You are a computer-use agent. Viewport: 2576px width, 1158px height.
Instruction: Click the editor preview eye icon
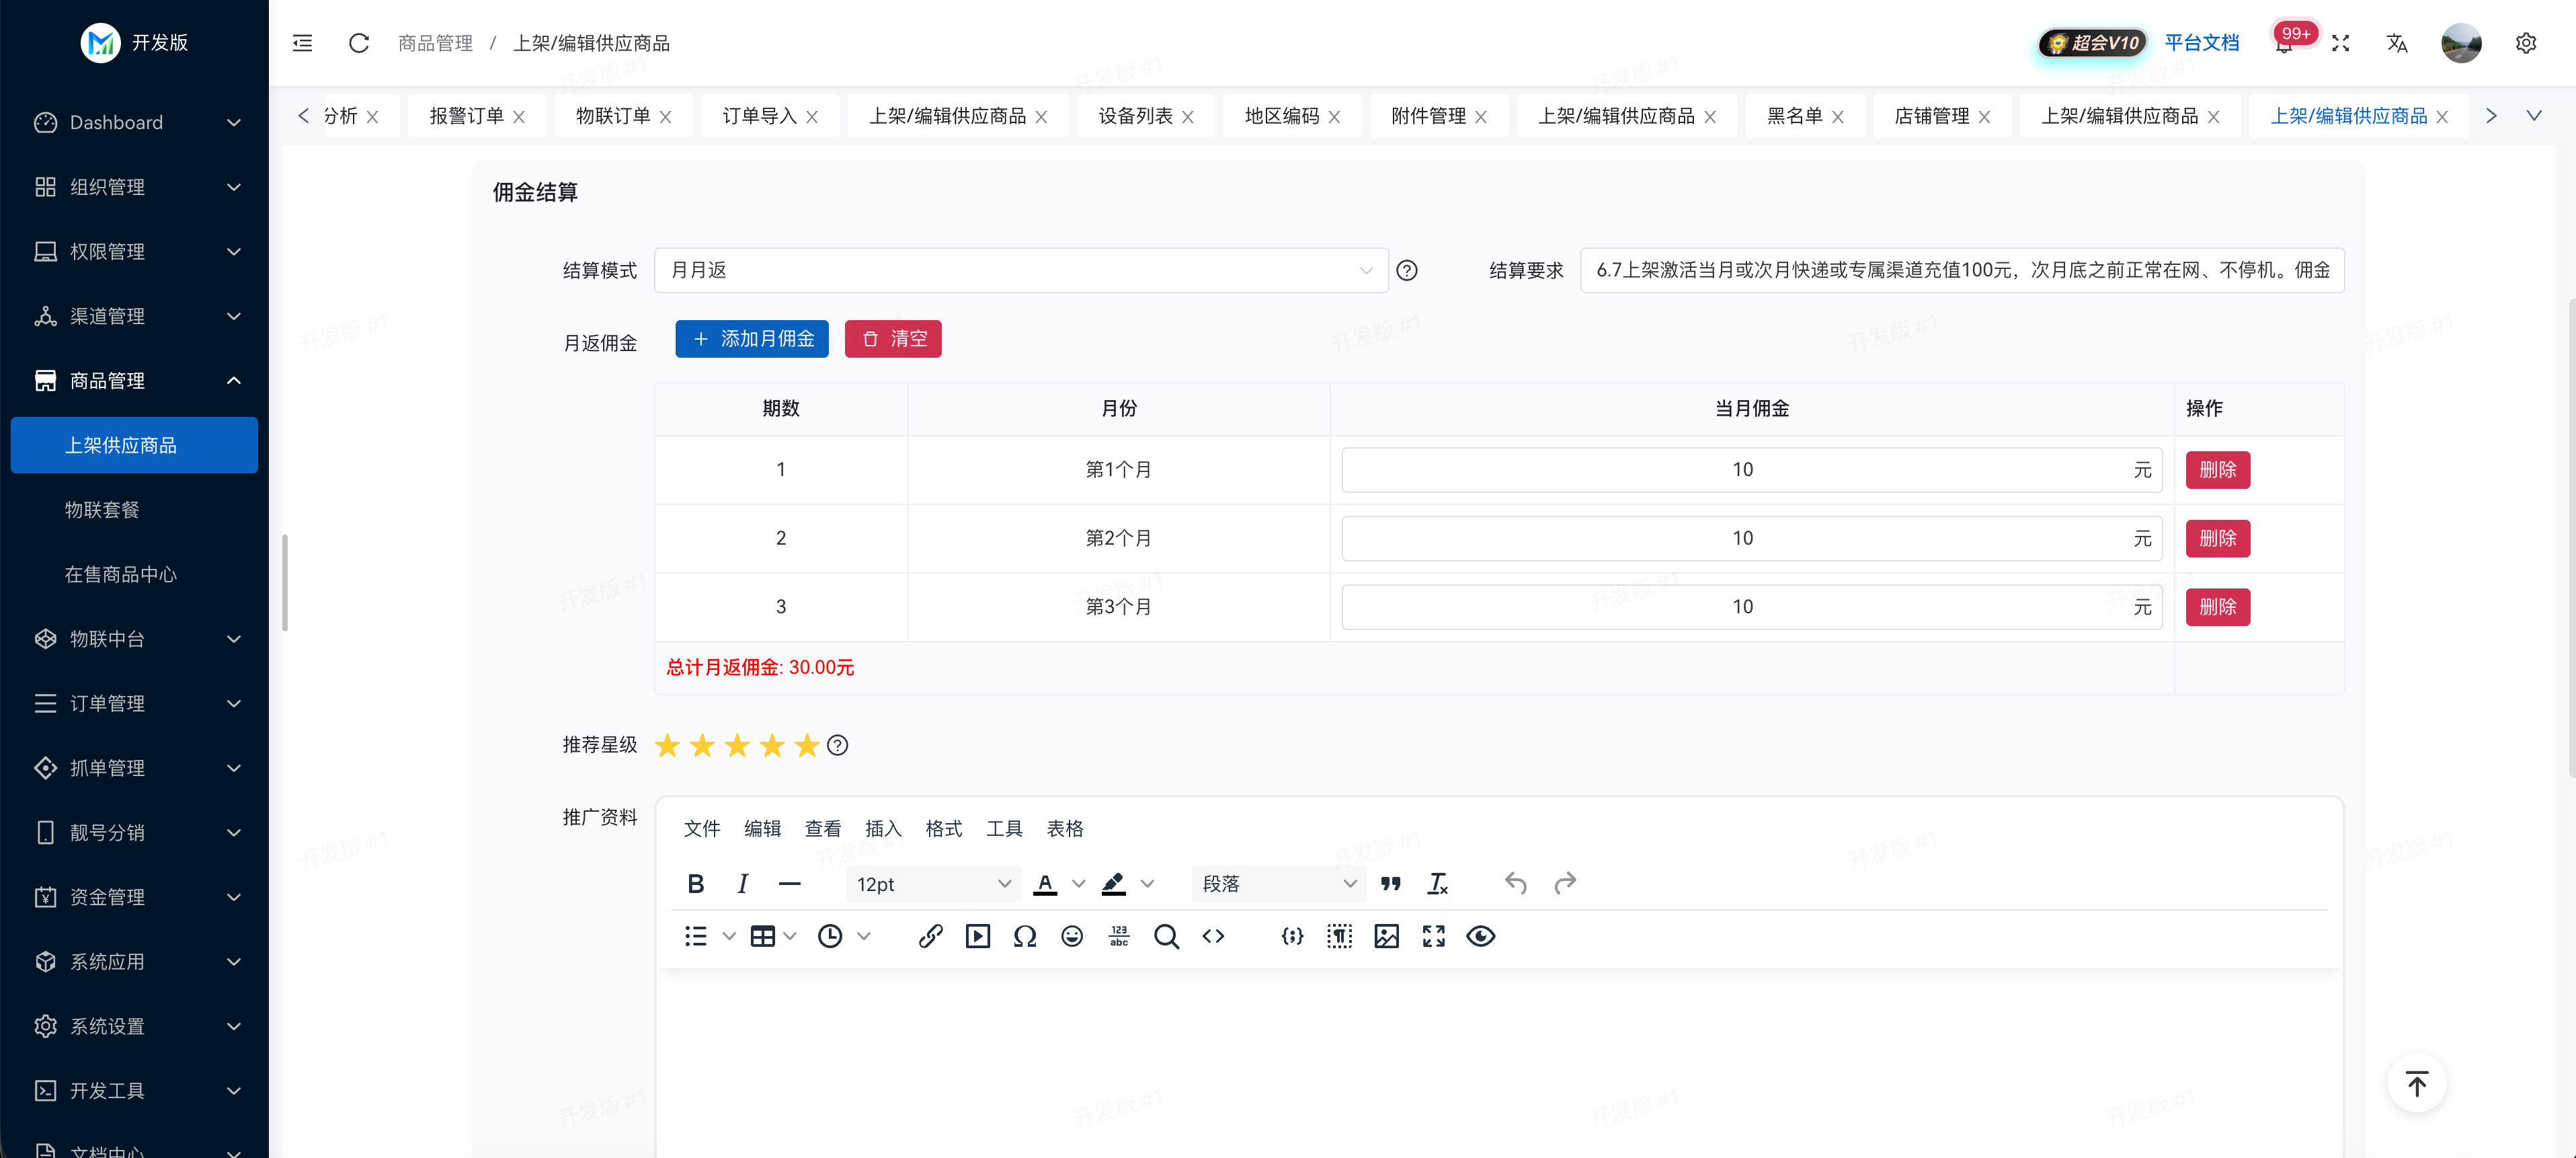1480,936
